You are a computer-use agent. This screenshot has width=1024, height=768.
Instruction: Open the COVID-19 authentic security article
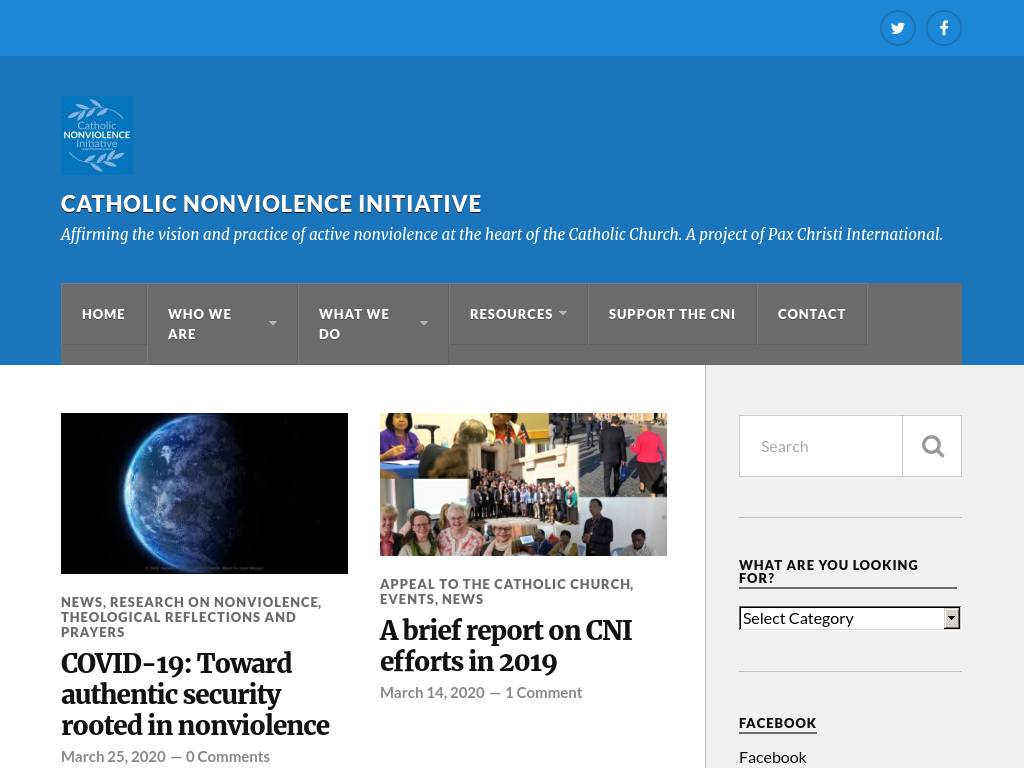[x=195, y=694]
